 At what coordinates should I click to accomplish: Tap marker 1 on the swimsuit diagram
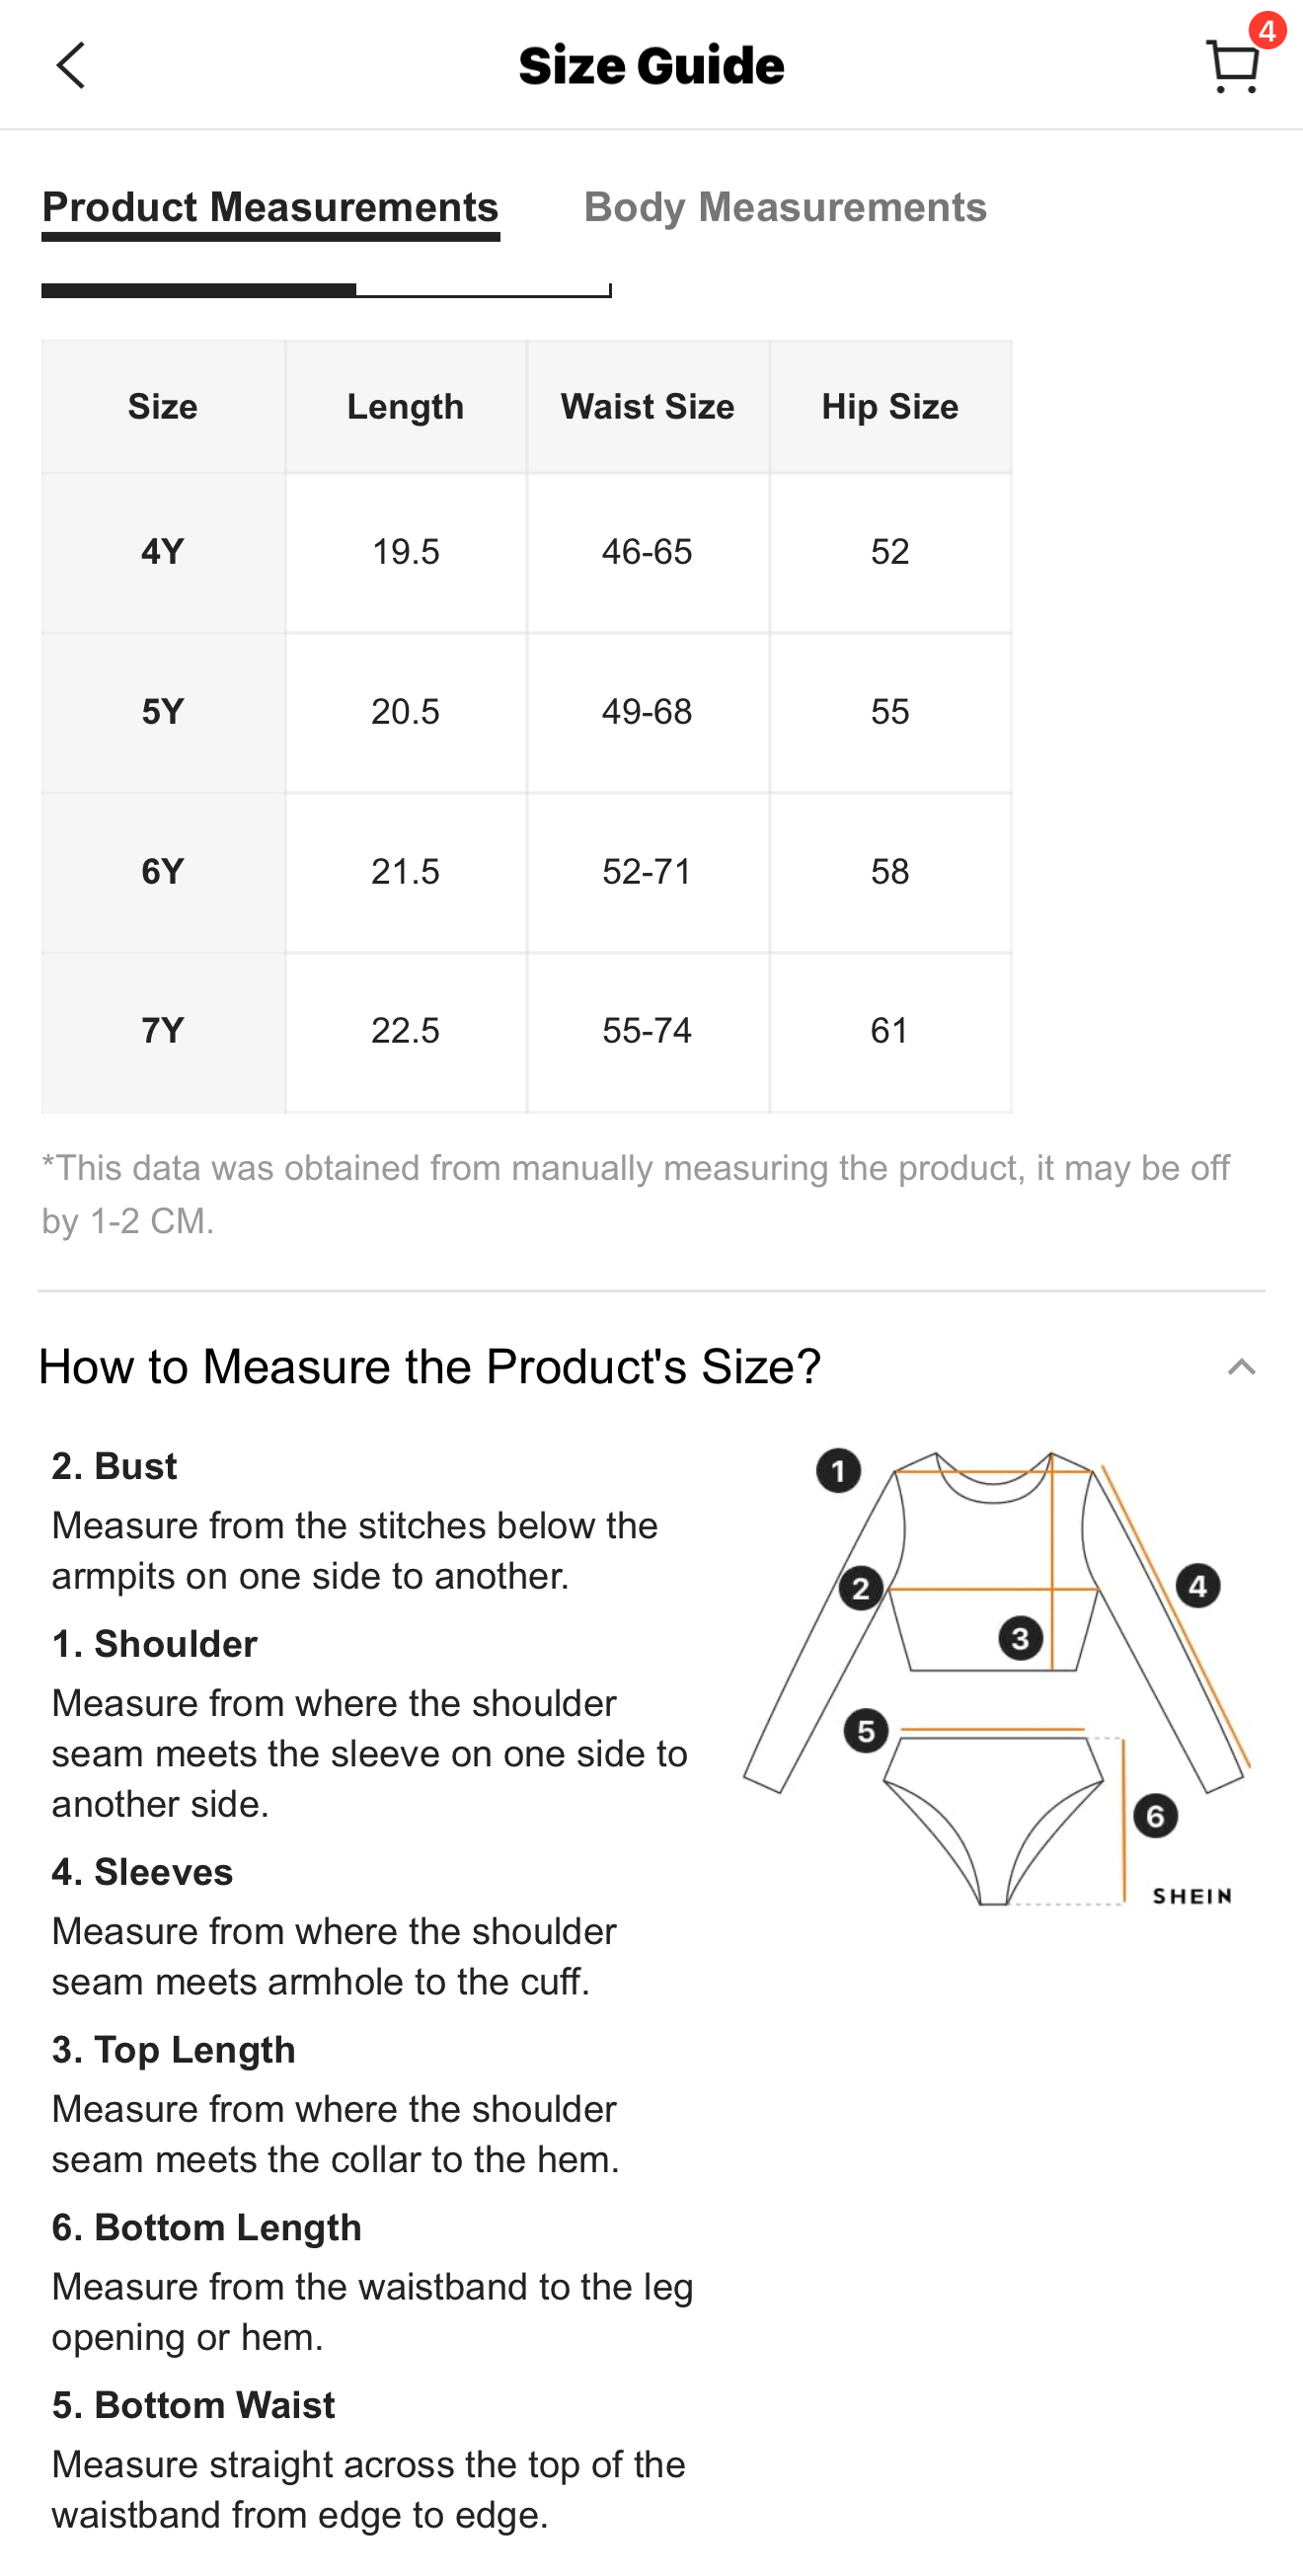coord(838,1471)
